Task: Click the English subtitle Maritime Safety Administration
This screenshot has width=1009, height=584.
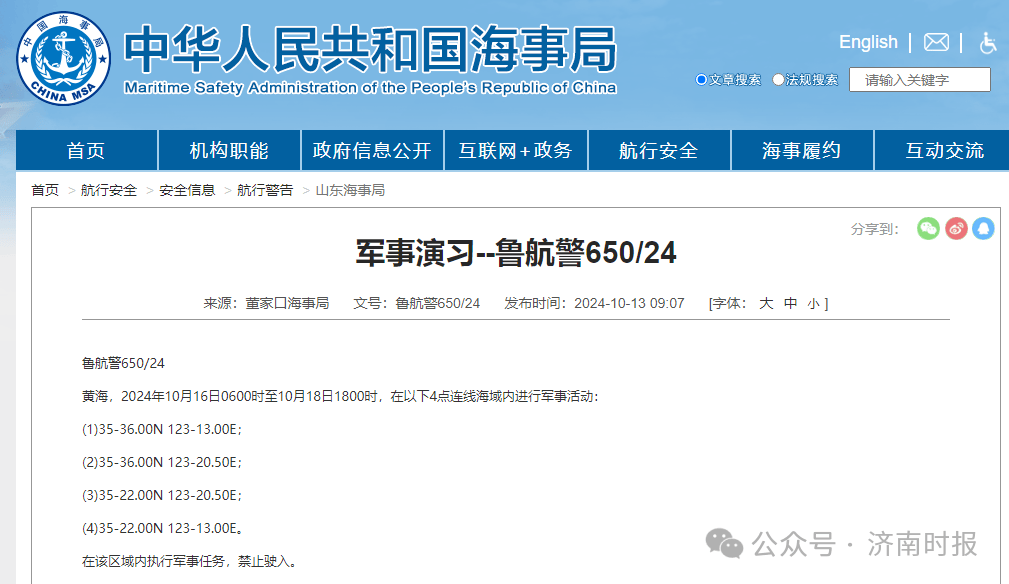Action: click(x=370, y=87)
